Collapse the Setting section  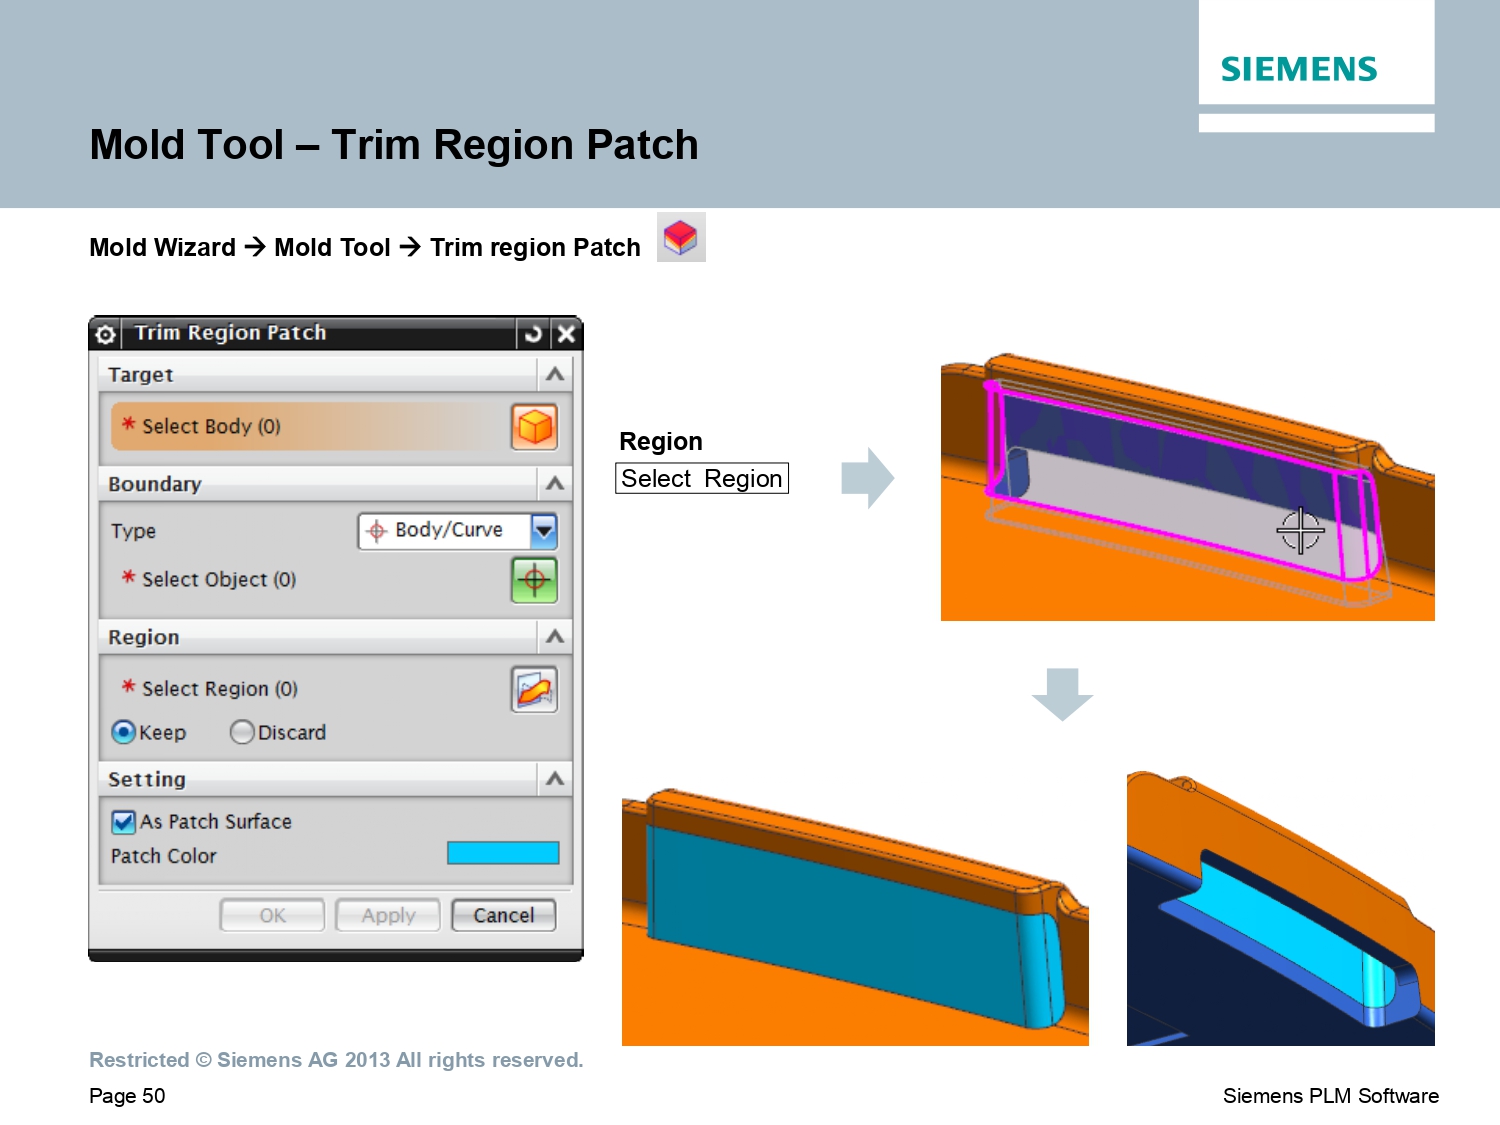[x=555, y=779]
